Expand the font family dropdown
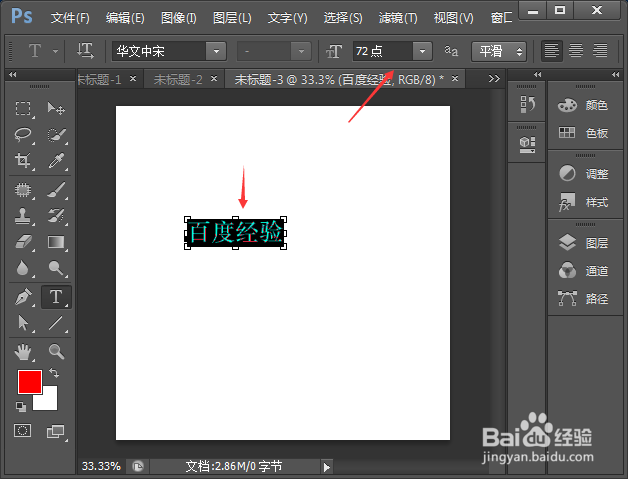 coord(216,51)
